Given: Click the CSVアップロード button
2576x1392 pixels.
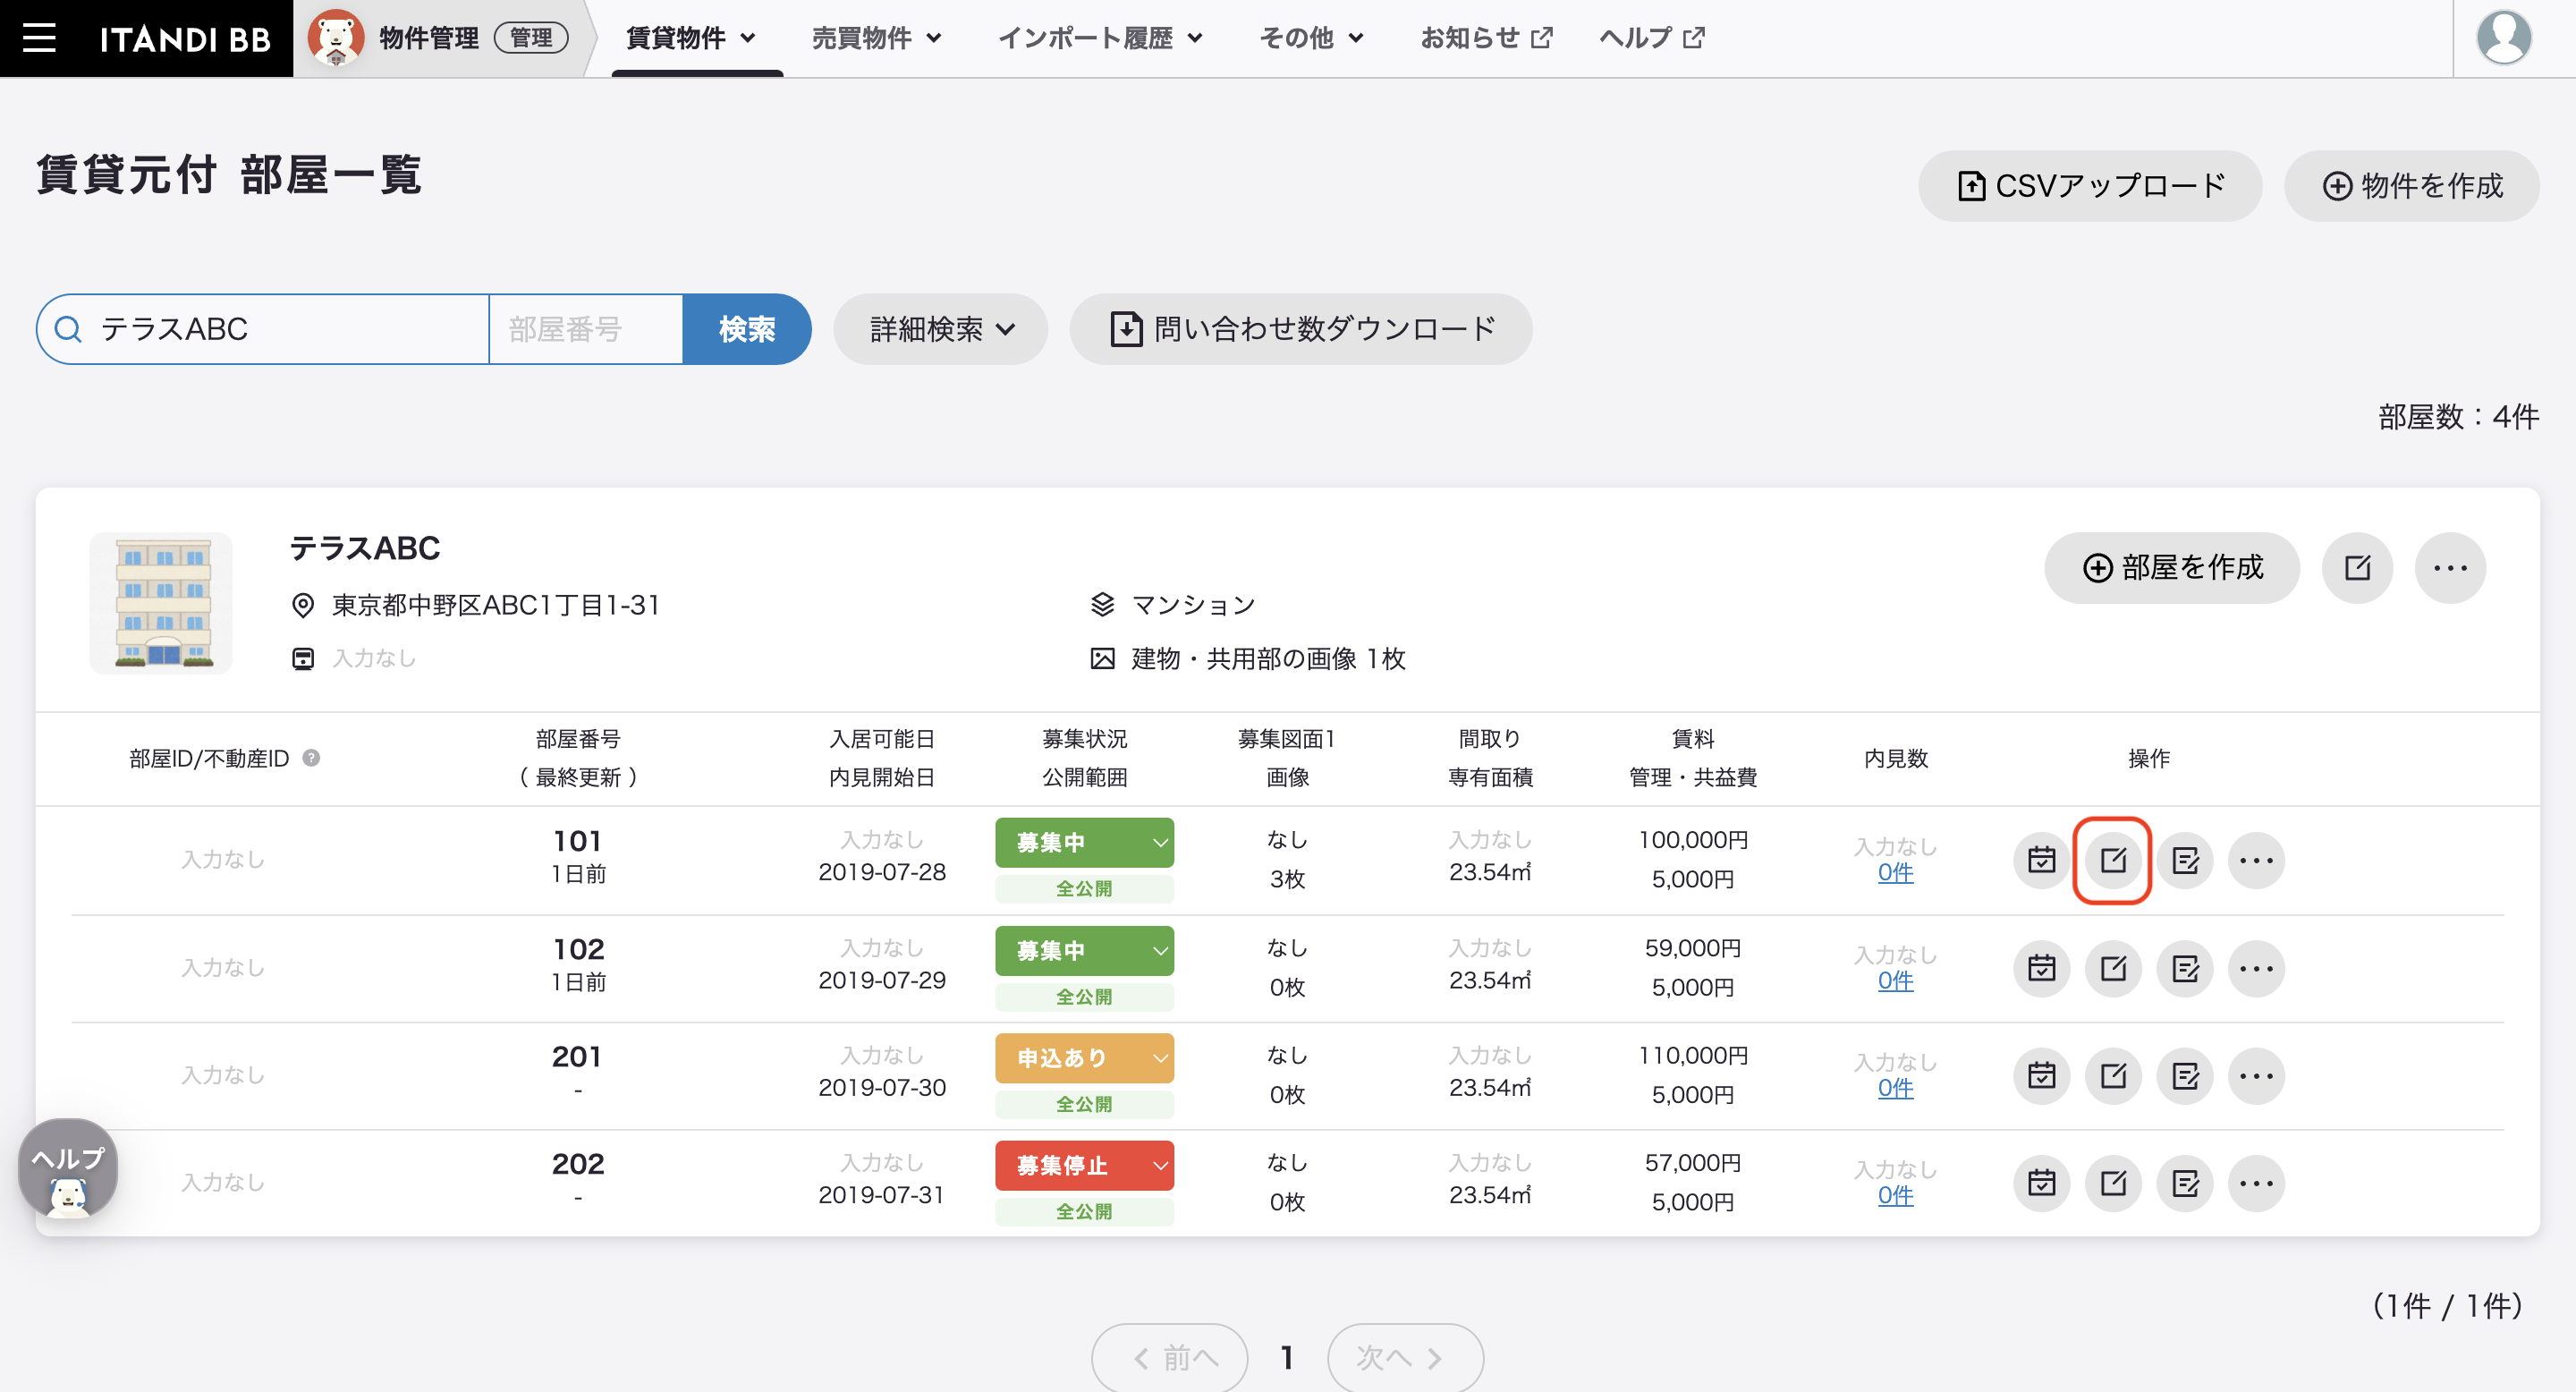Looking at the screenshot, I should pos(2090,186).
